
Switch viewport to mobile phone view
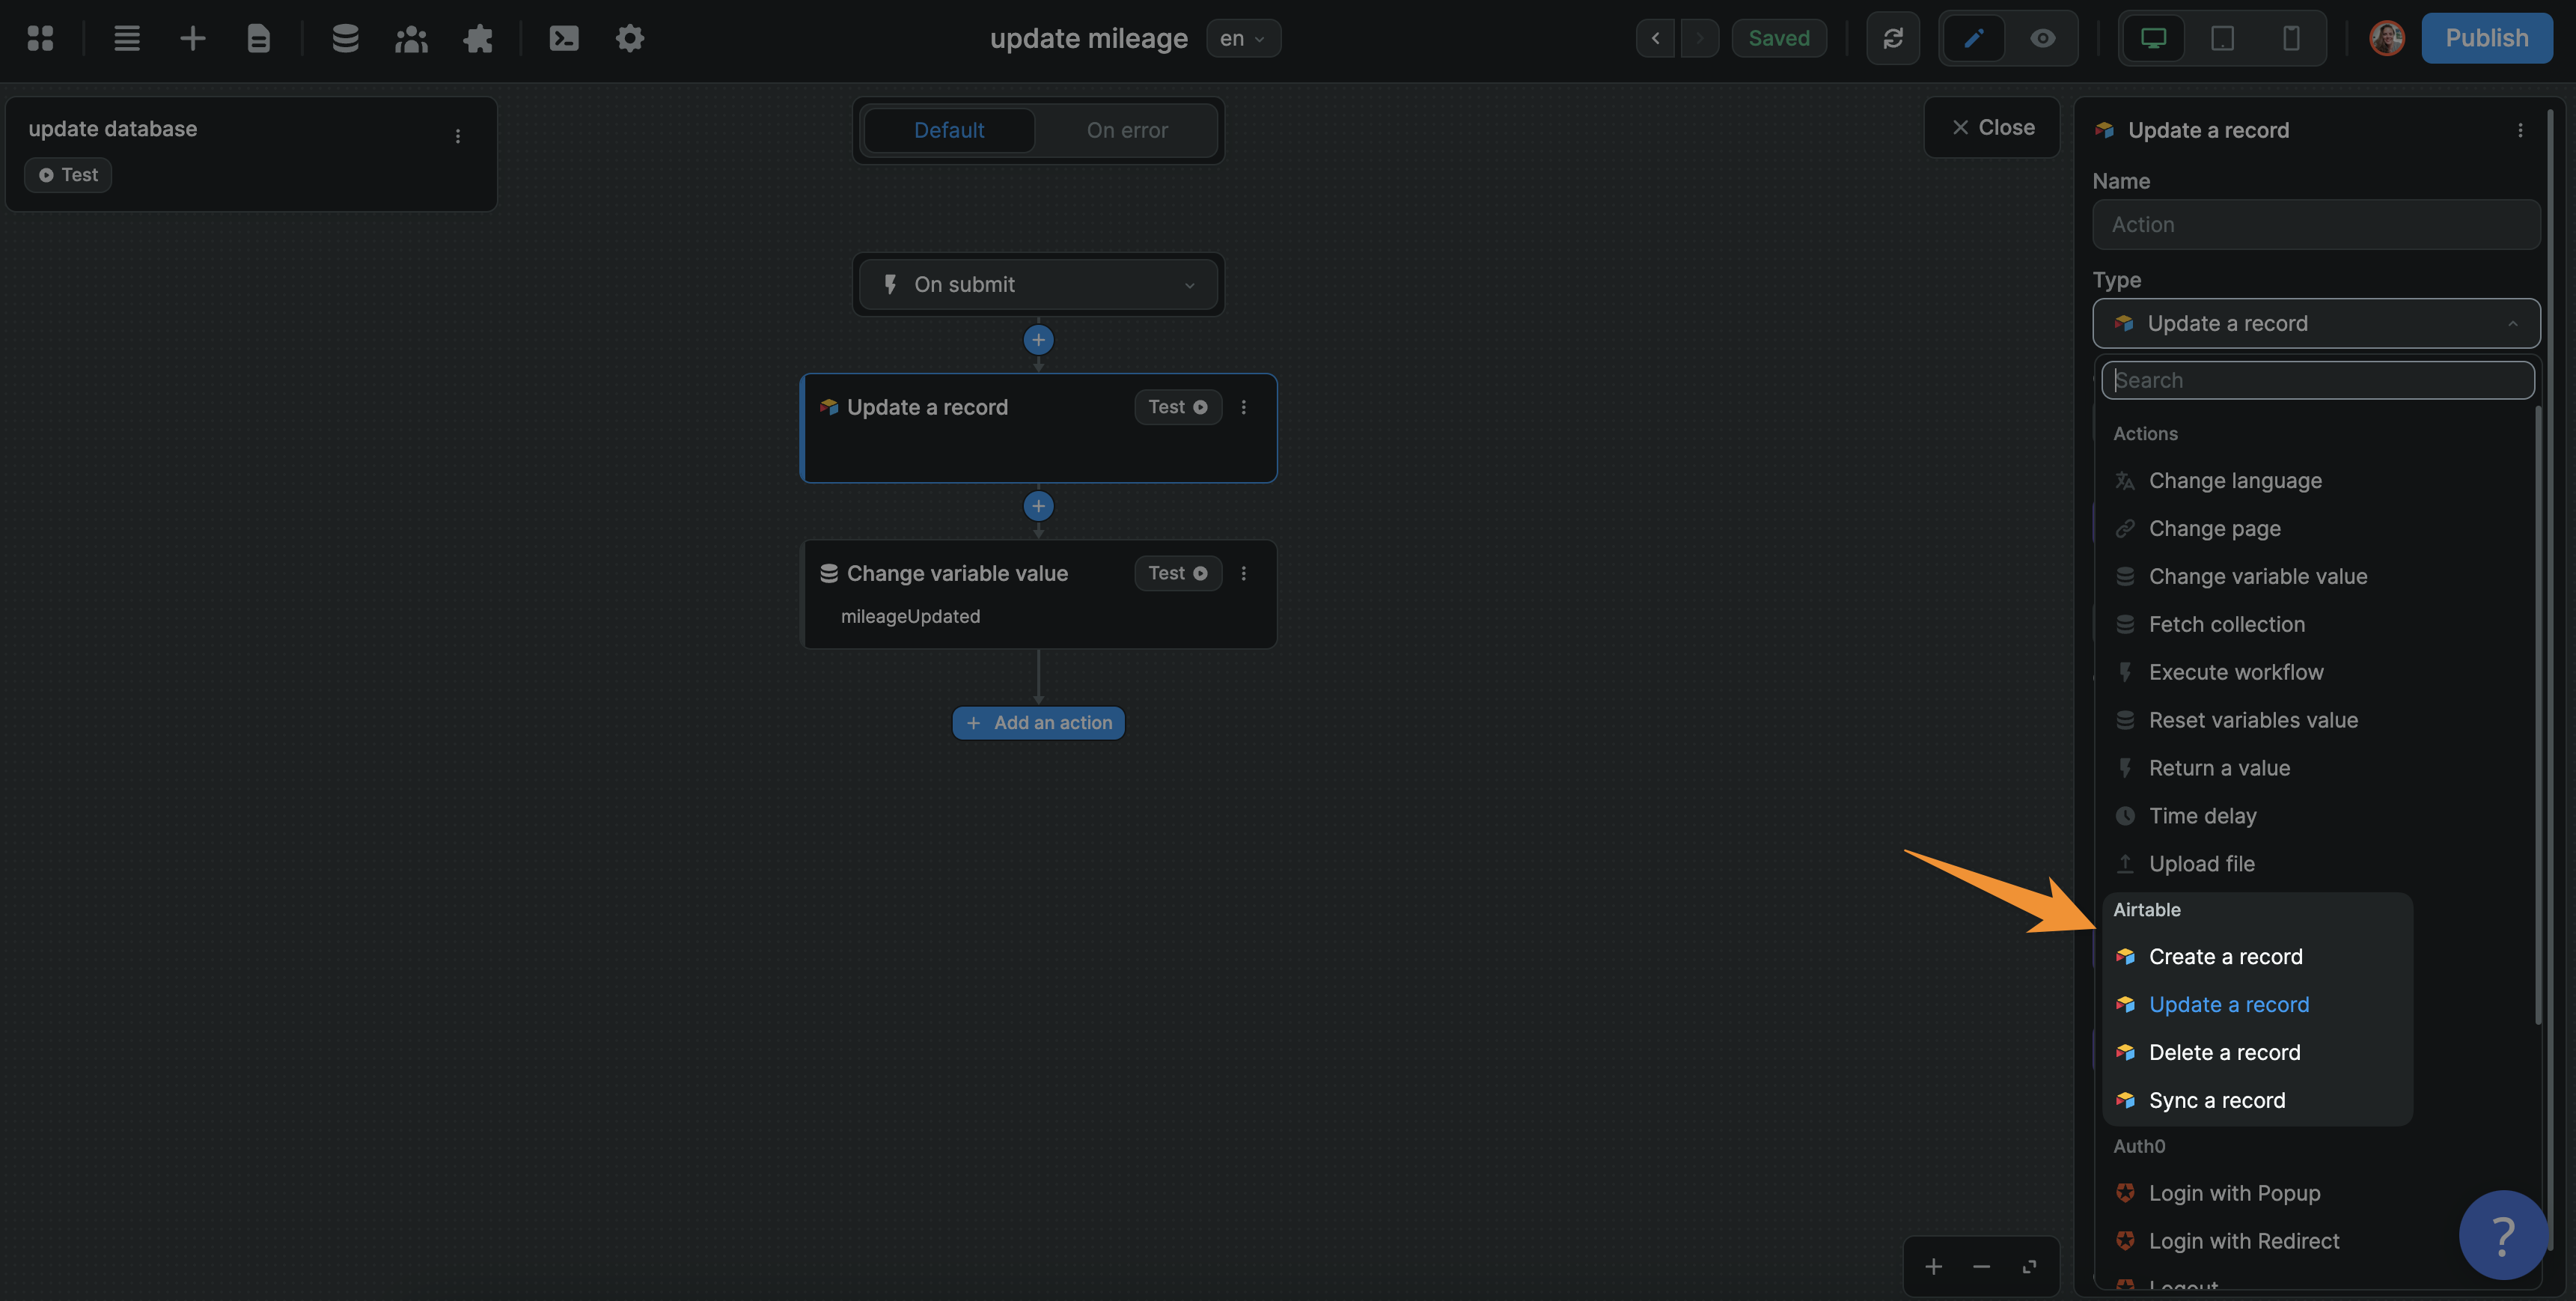tap(2291, 38)
